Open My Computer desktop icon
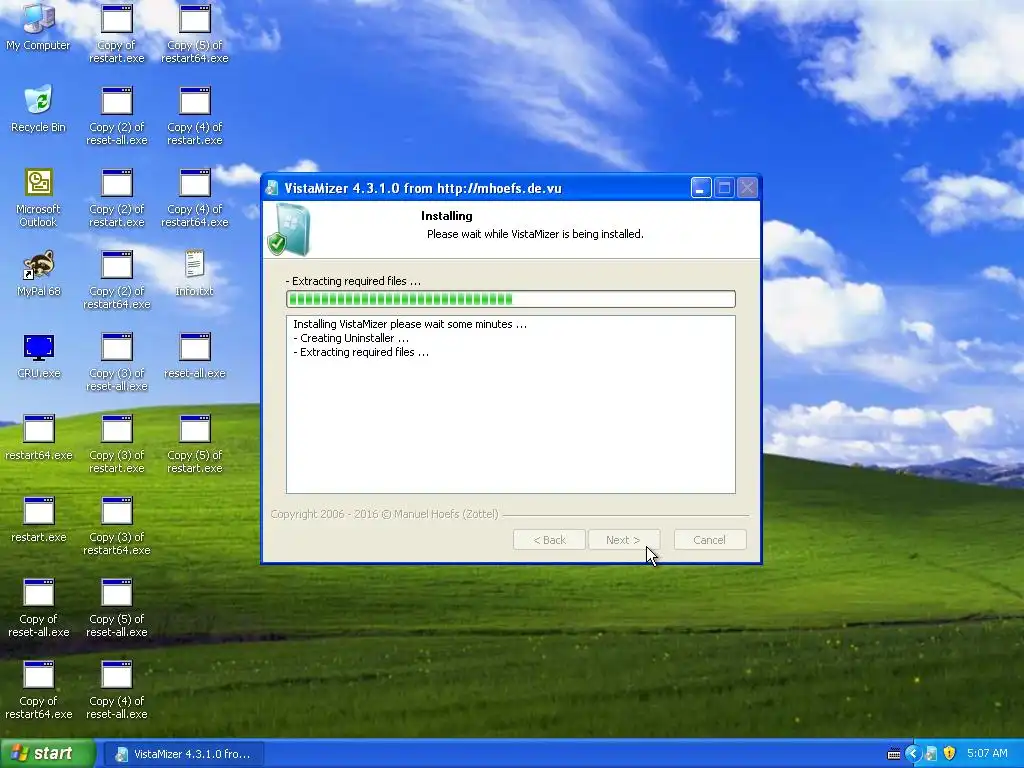 click(x=38, y=27)
